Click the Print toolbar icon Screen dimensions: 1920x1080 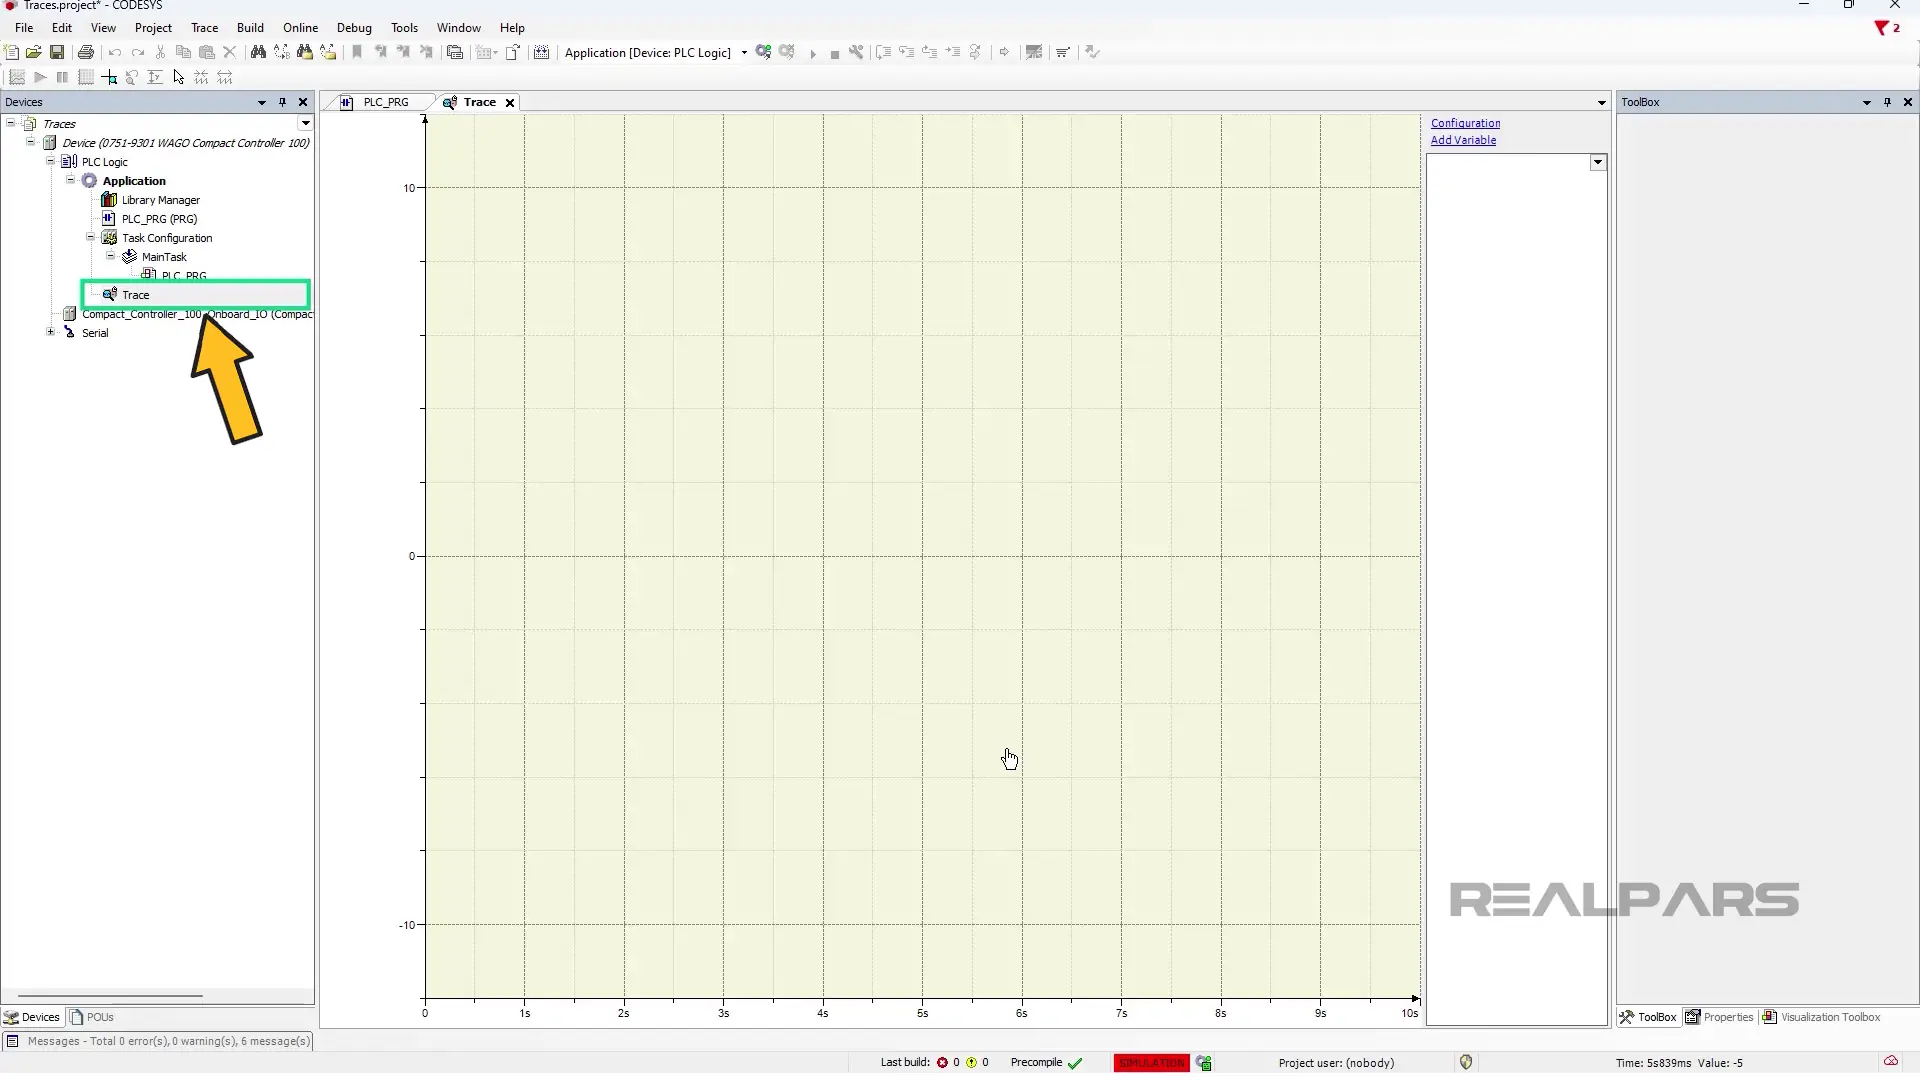point(86,53)
